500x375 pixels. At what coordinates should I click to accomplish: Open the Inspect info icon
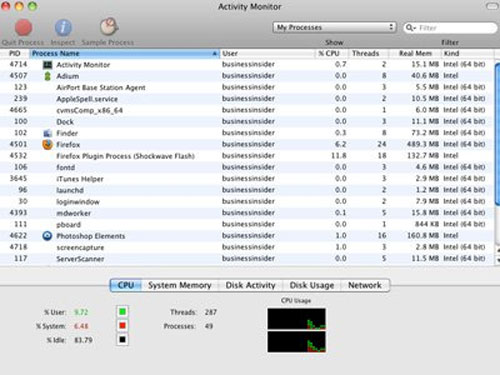point(63,28)
